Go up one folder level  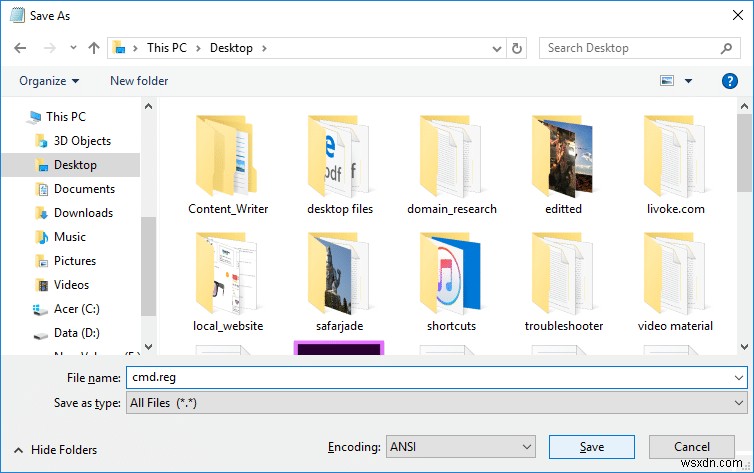[x=94, y=48]
